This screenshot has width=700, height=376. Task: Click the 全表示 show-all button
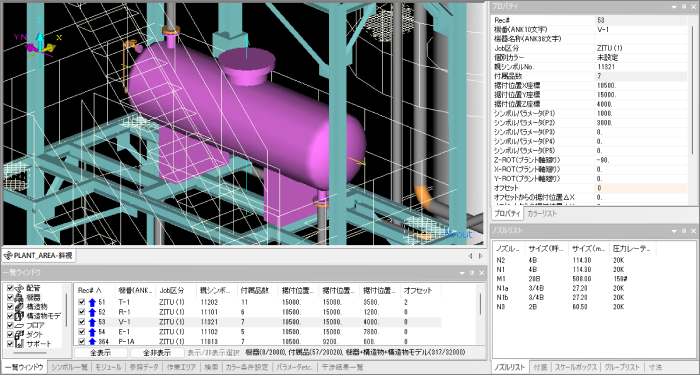101,353
